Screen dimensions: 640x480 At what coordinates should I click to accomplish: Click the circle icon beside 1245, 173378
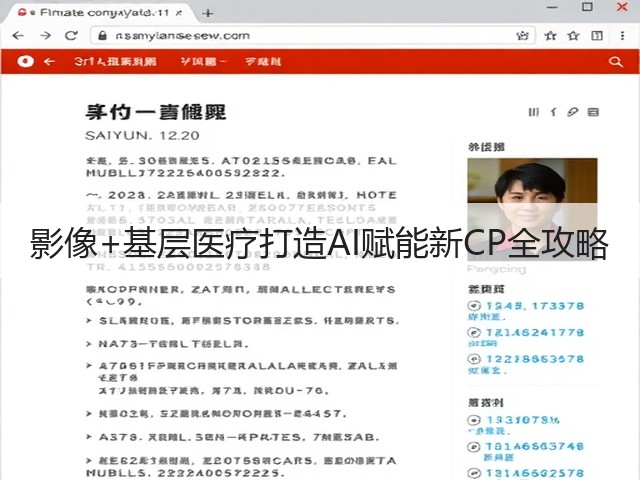pos(474,305)
